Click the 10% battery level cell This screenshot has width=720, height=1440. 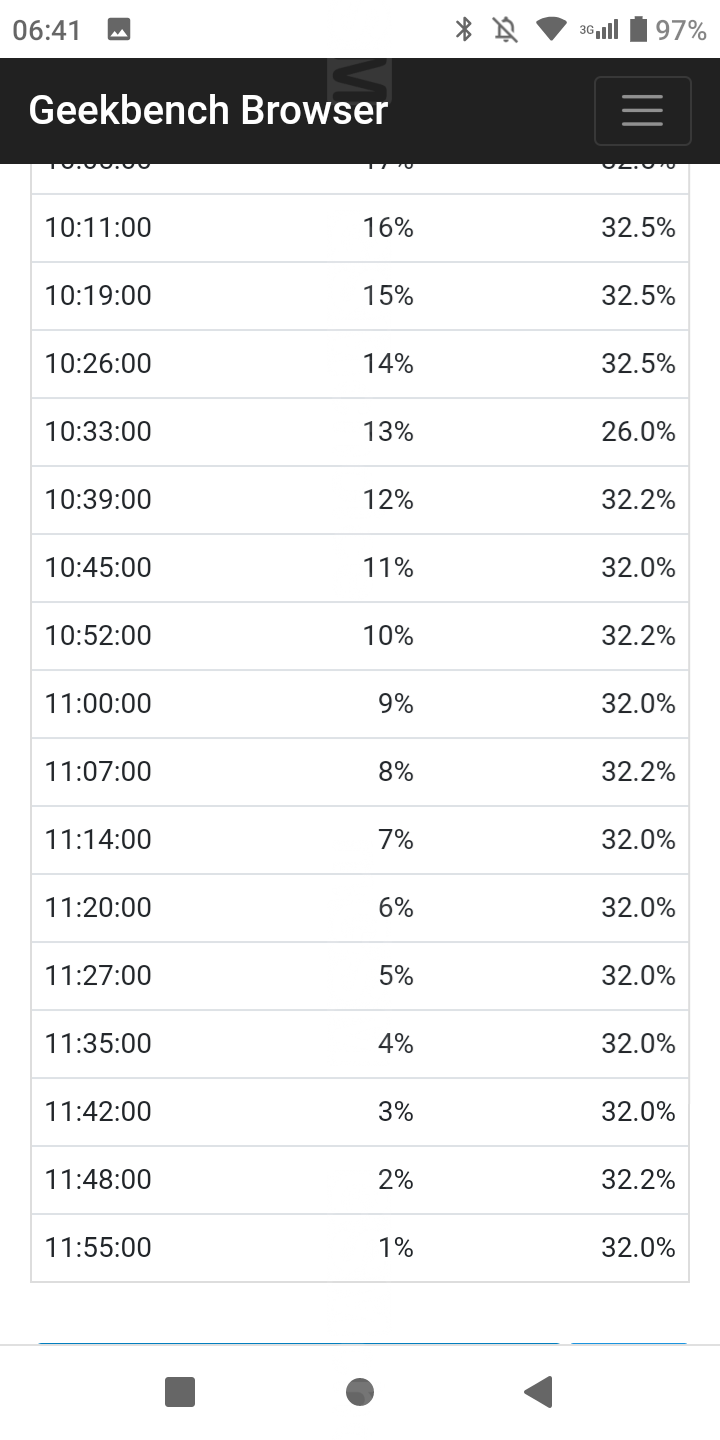pos(388,636)
